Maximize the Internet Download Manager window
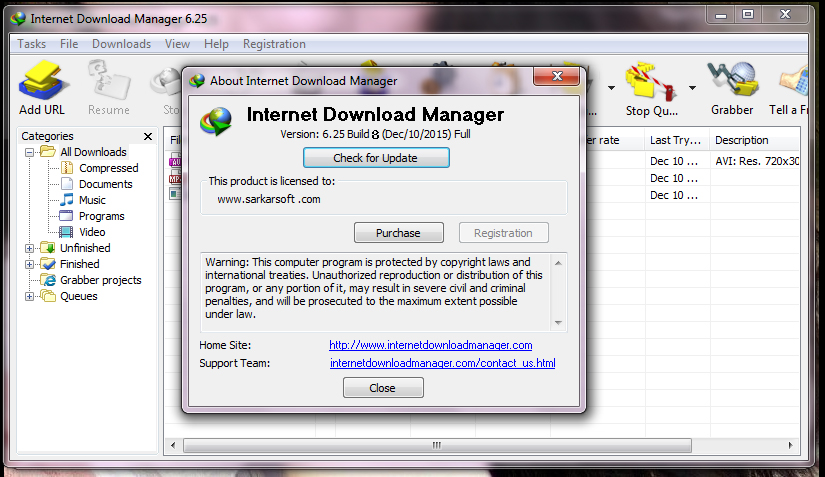Image resolution: width=825 pixels, height=477 pixels. [x=748, y=15]
